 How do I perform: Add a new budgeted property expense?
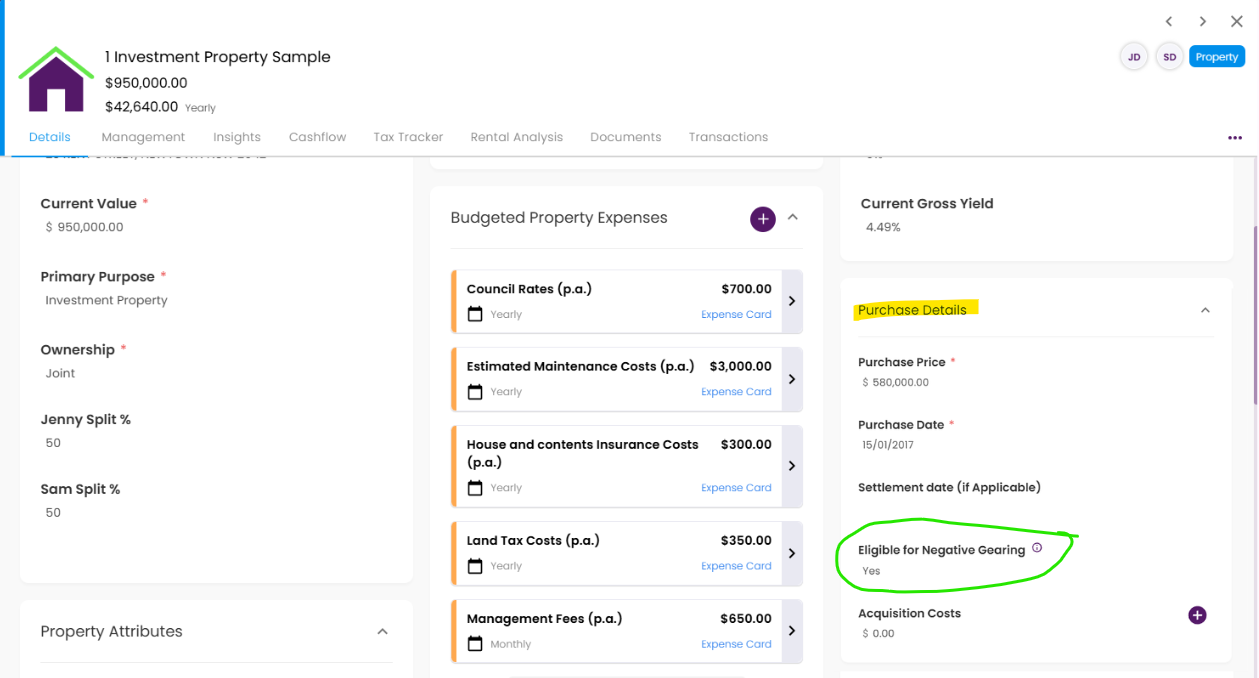tap(763, 218)
